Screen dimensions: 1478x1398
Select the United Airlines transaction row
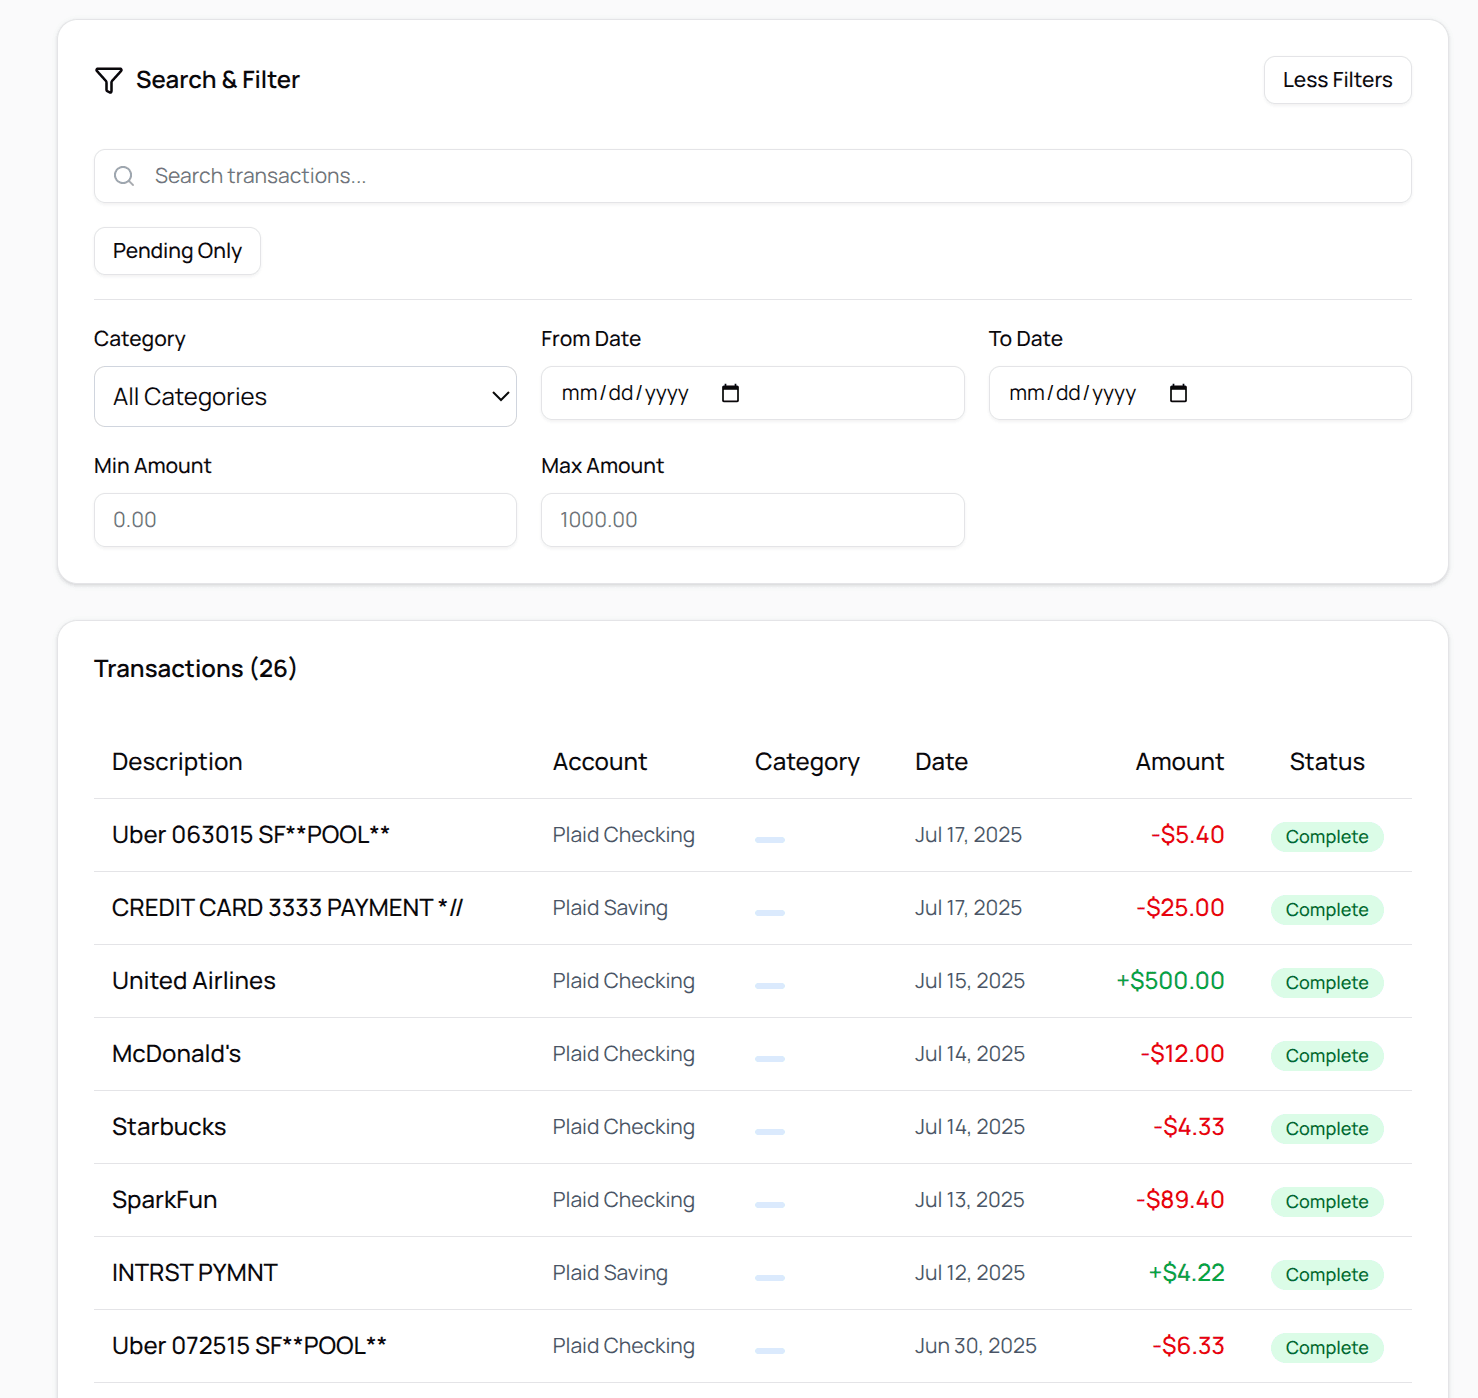tap(194, 981)
